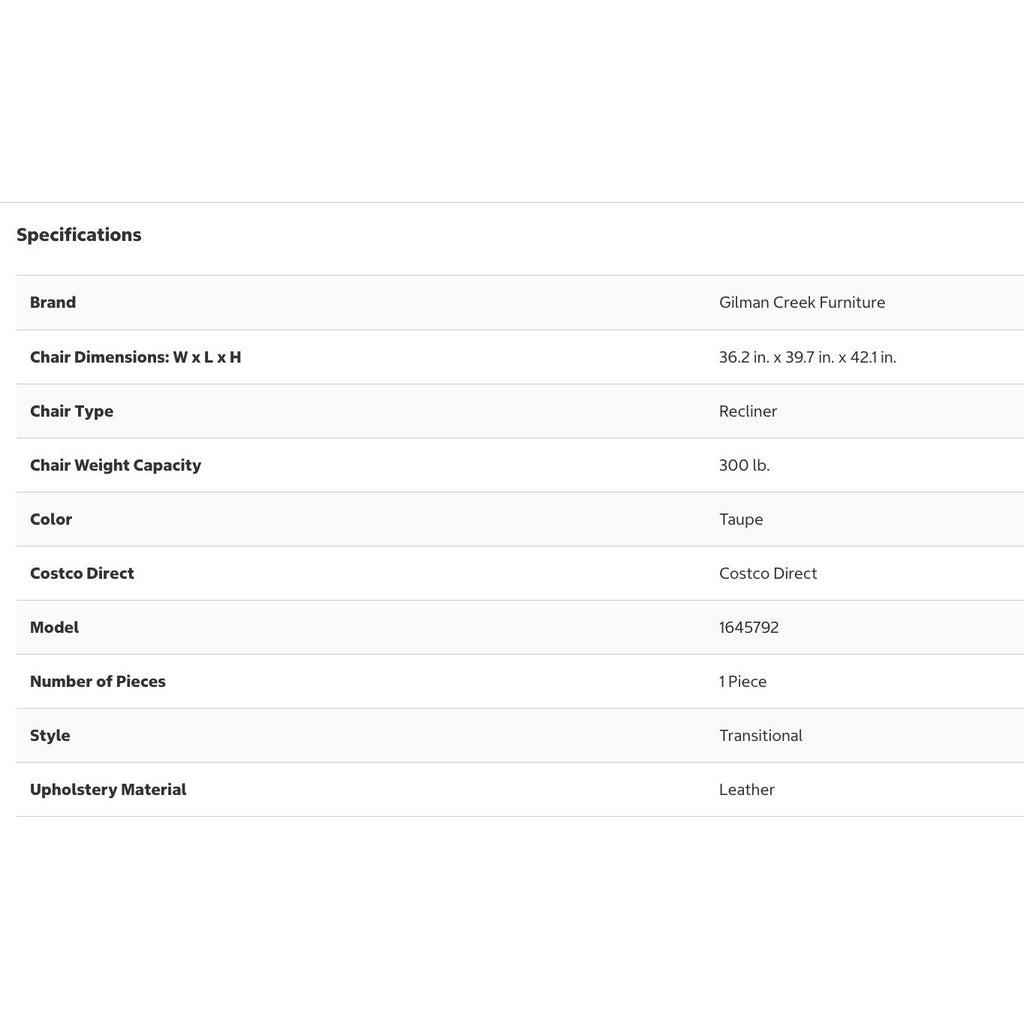Select the Chair Weight Capacity label

[x=115, y=466]
